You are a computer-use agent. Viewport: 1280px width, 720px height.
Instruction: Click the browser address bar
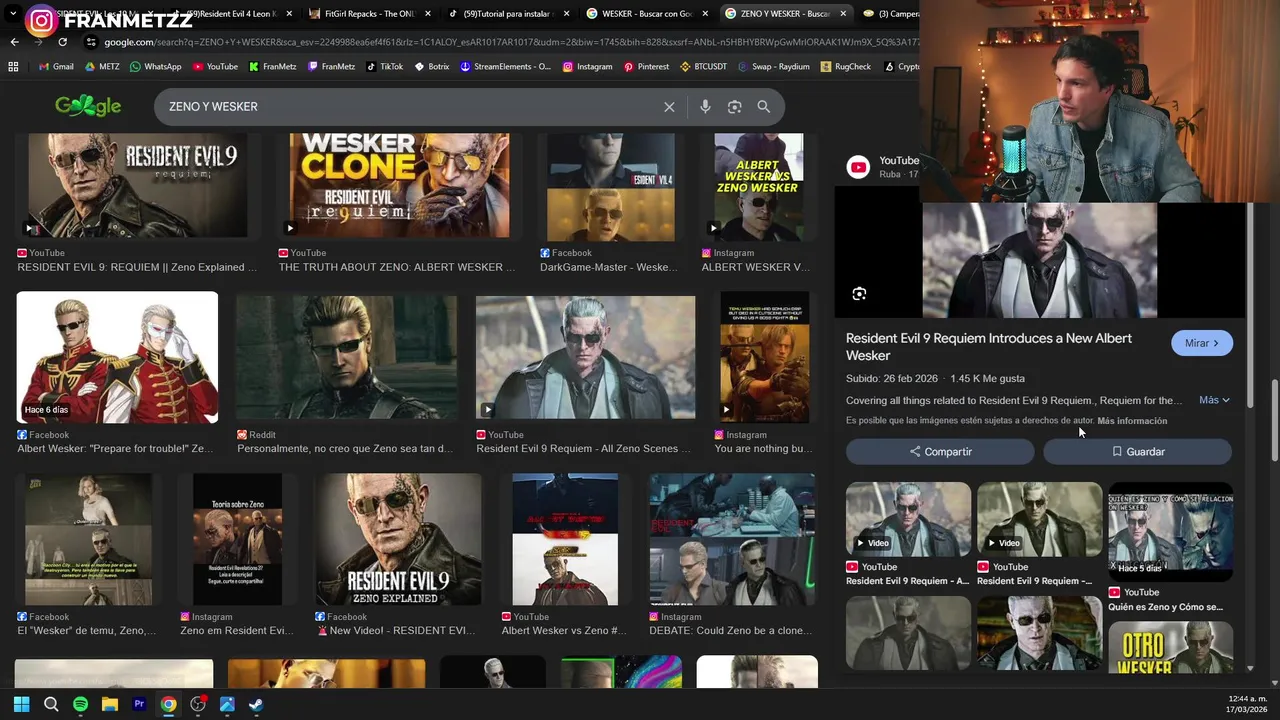point(500,42)
